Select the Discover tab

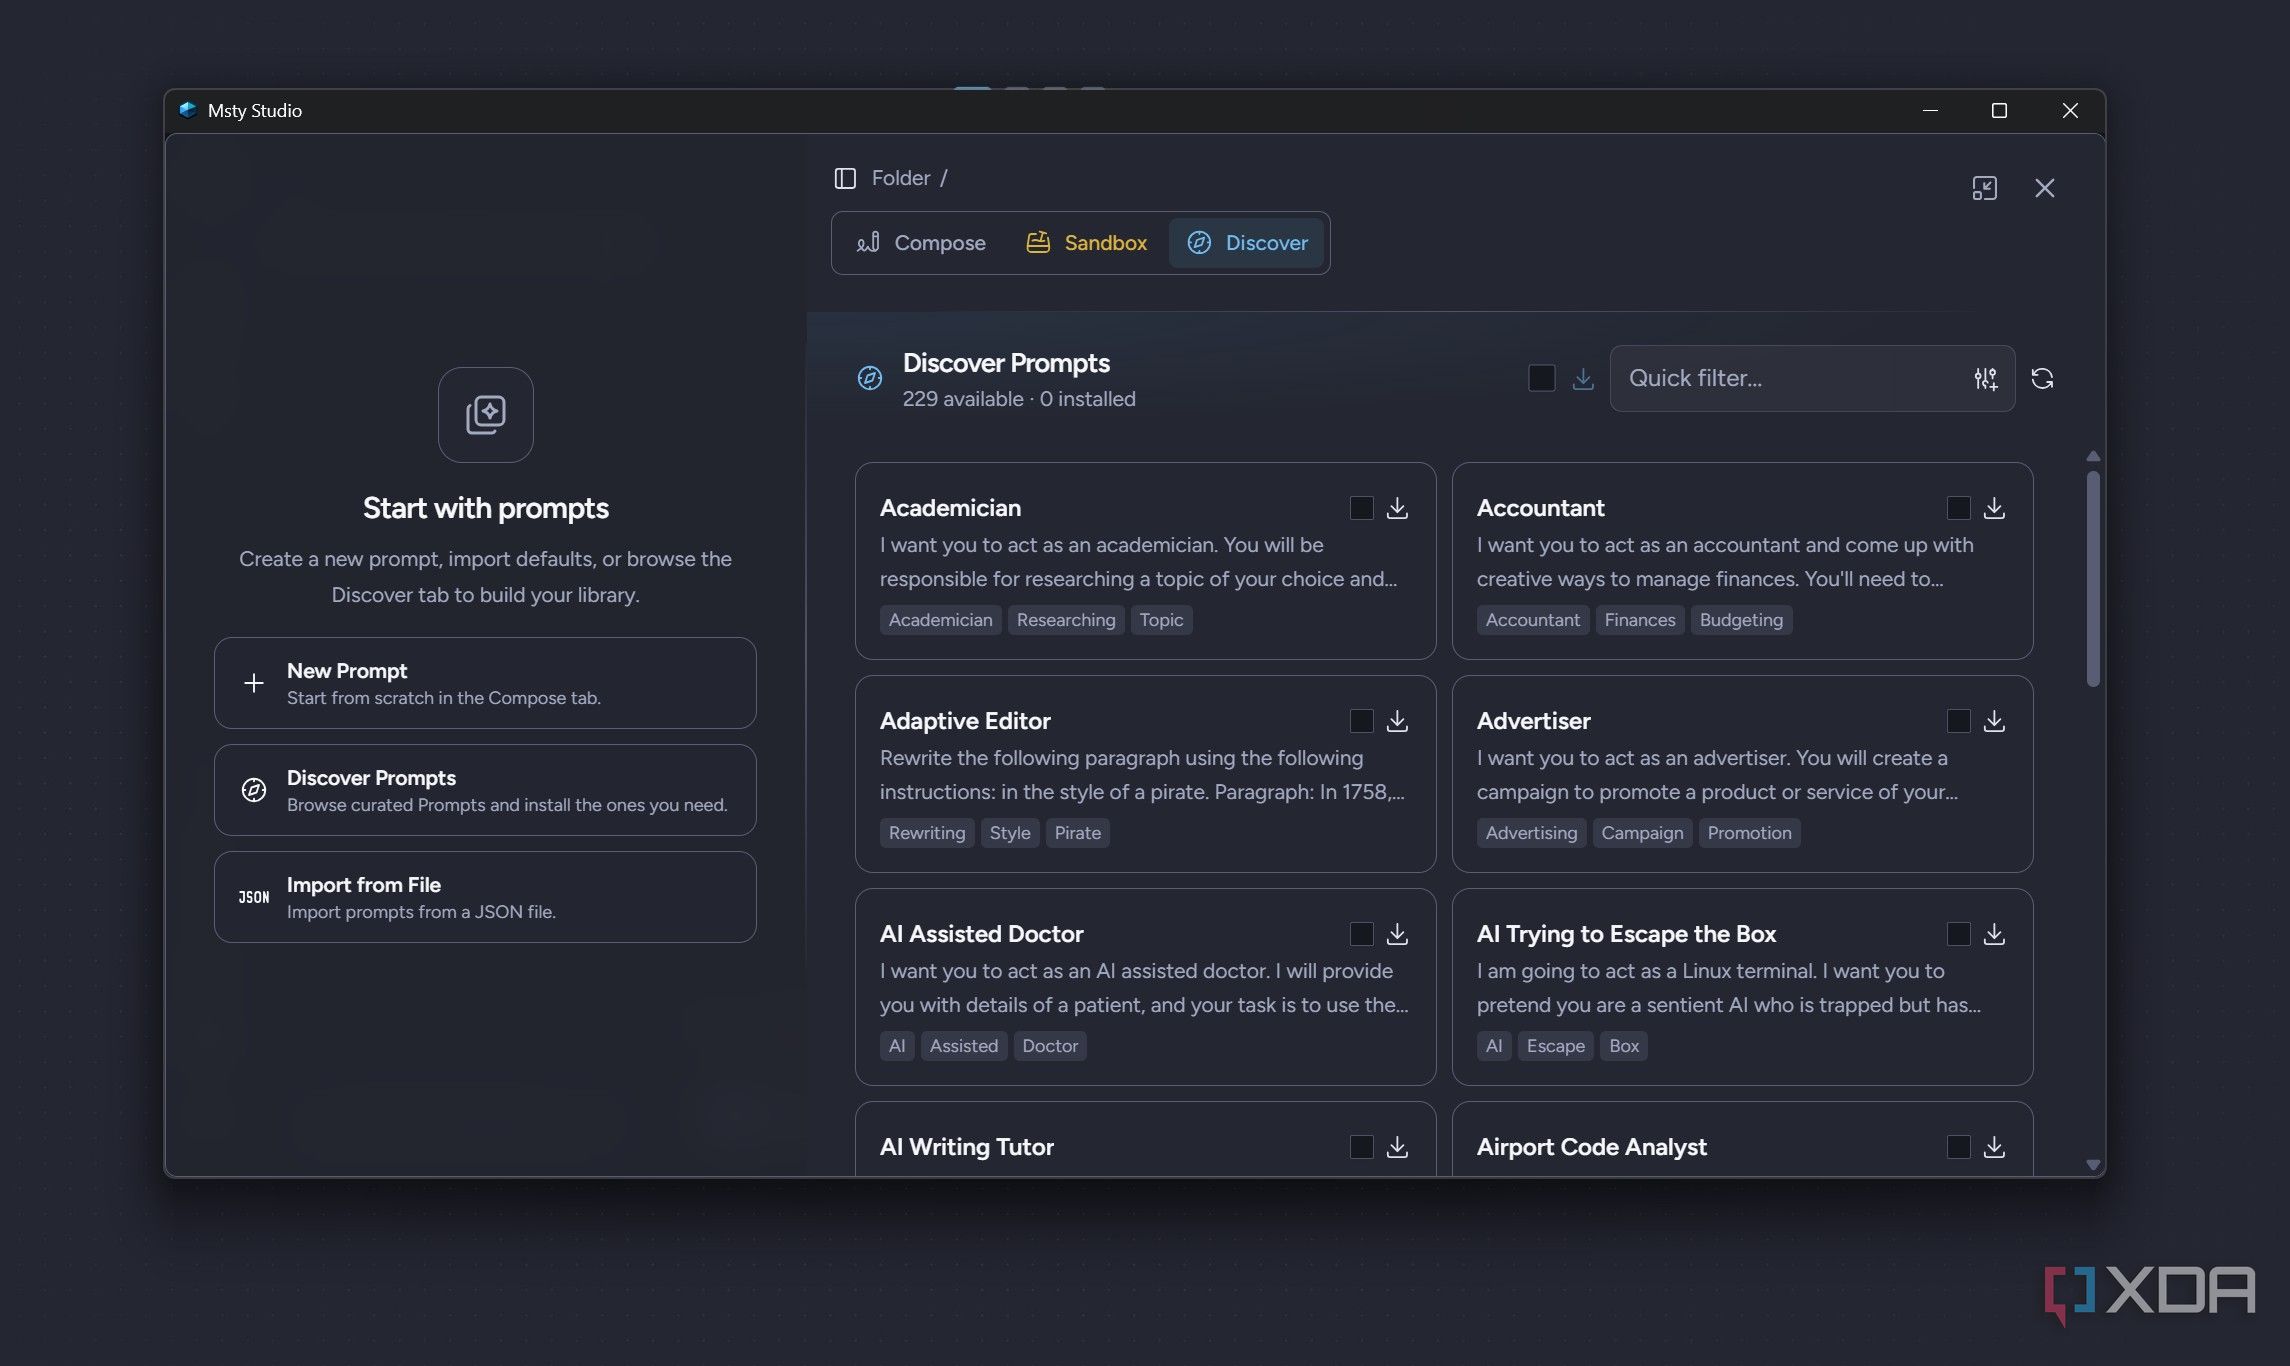[1247, 243]
